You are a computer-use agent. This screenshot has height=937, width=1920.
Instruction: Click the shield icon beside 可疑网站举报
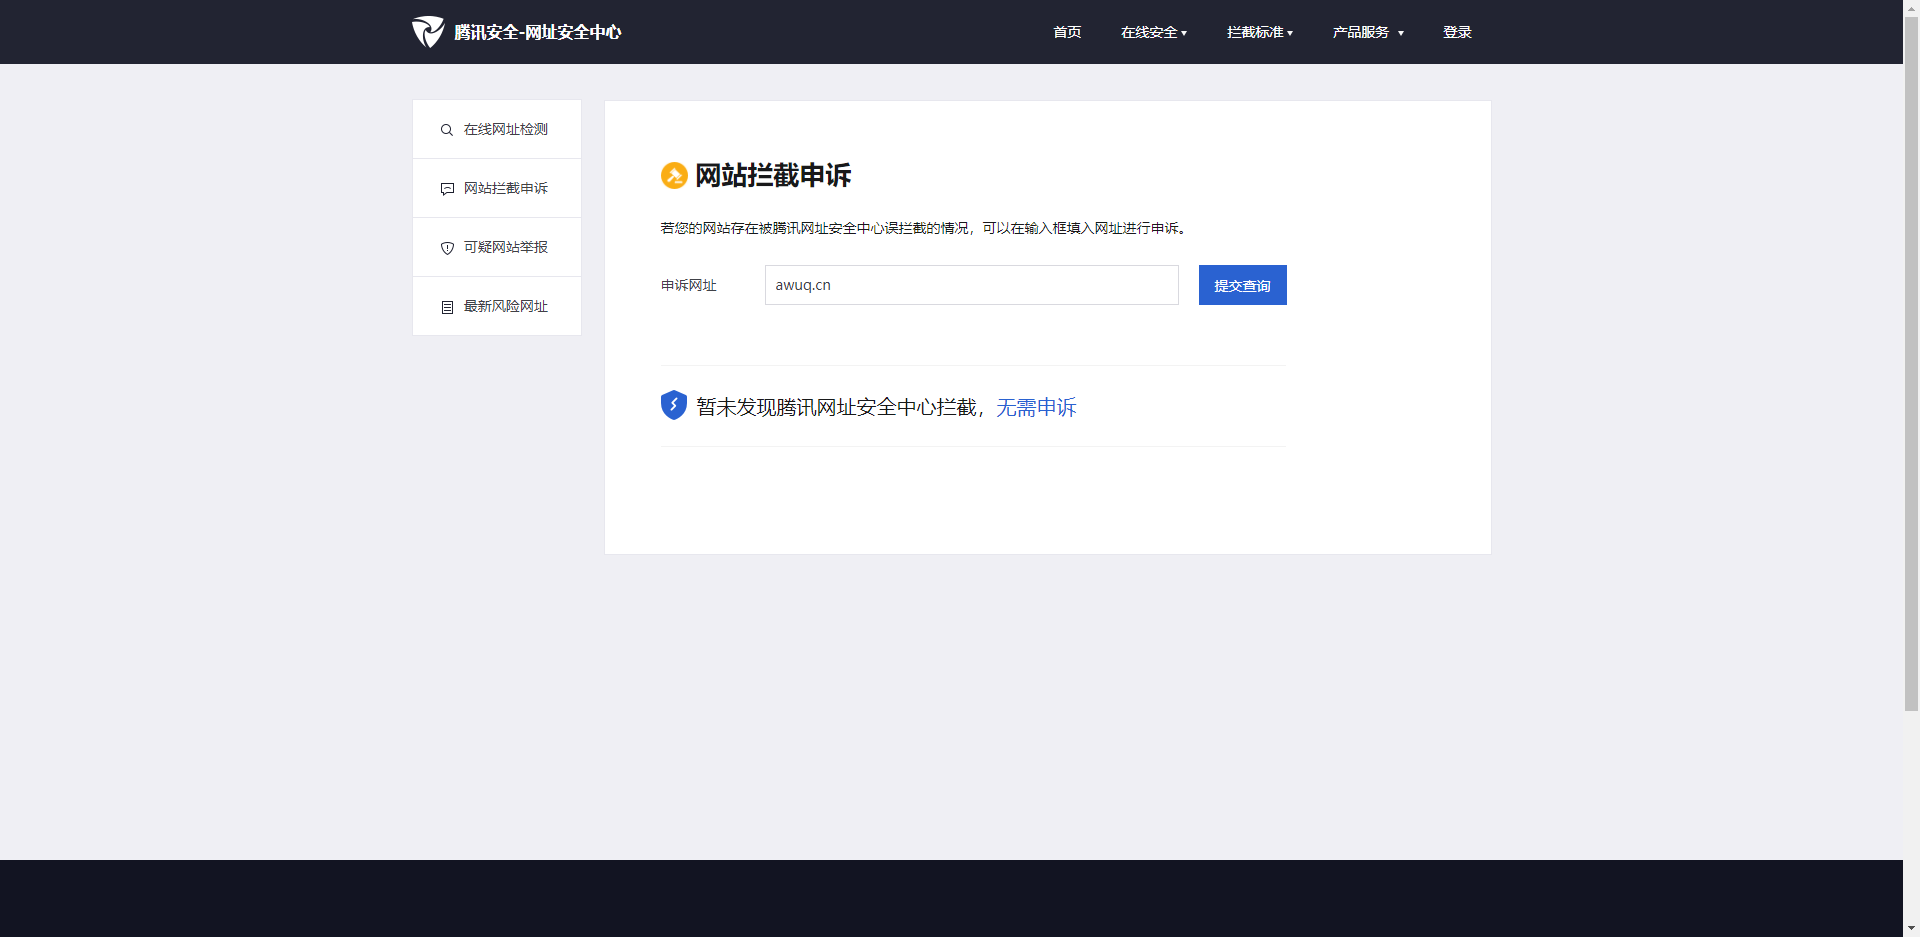pyautogui.click(x=447, y=248)
